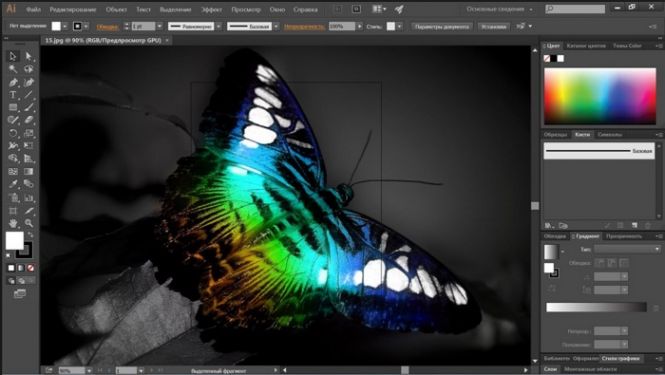Select the Rotate tool
665x375 pixels.
tap(13, 133)
